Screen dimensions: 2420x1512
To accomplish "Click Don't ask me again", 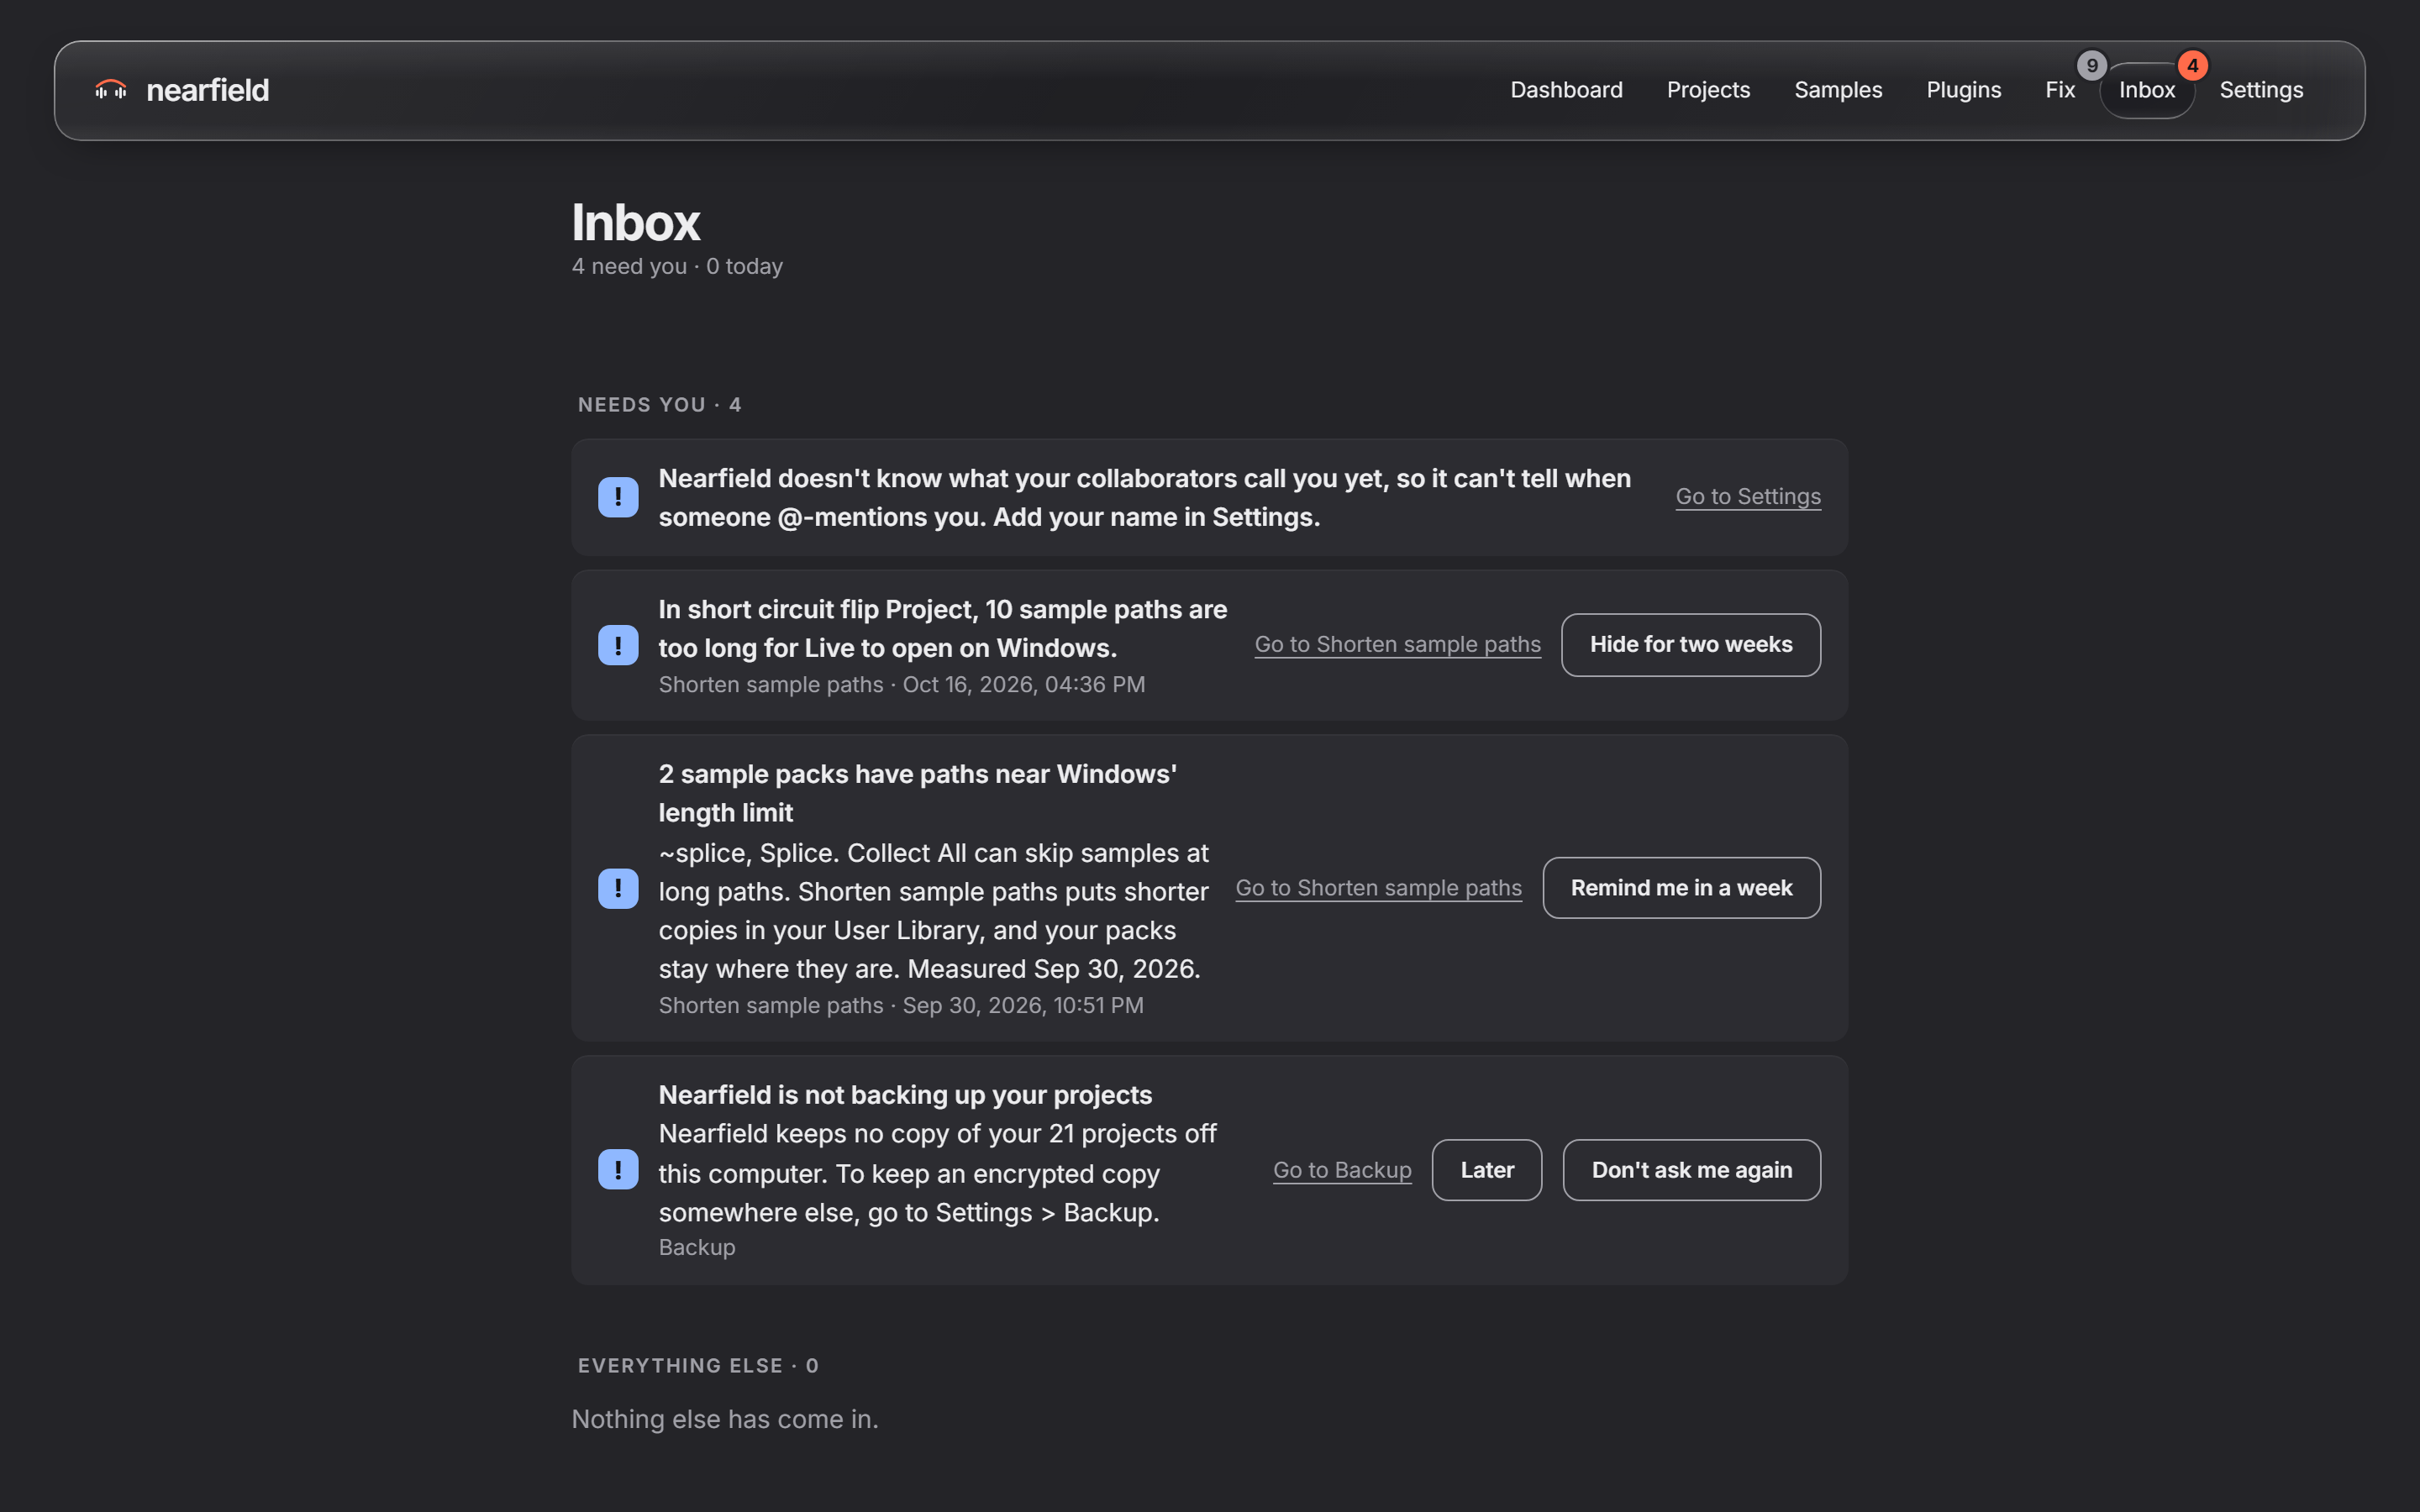I will [1691, 1170].
